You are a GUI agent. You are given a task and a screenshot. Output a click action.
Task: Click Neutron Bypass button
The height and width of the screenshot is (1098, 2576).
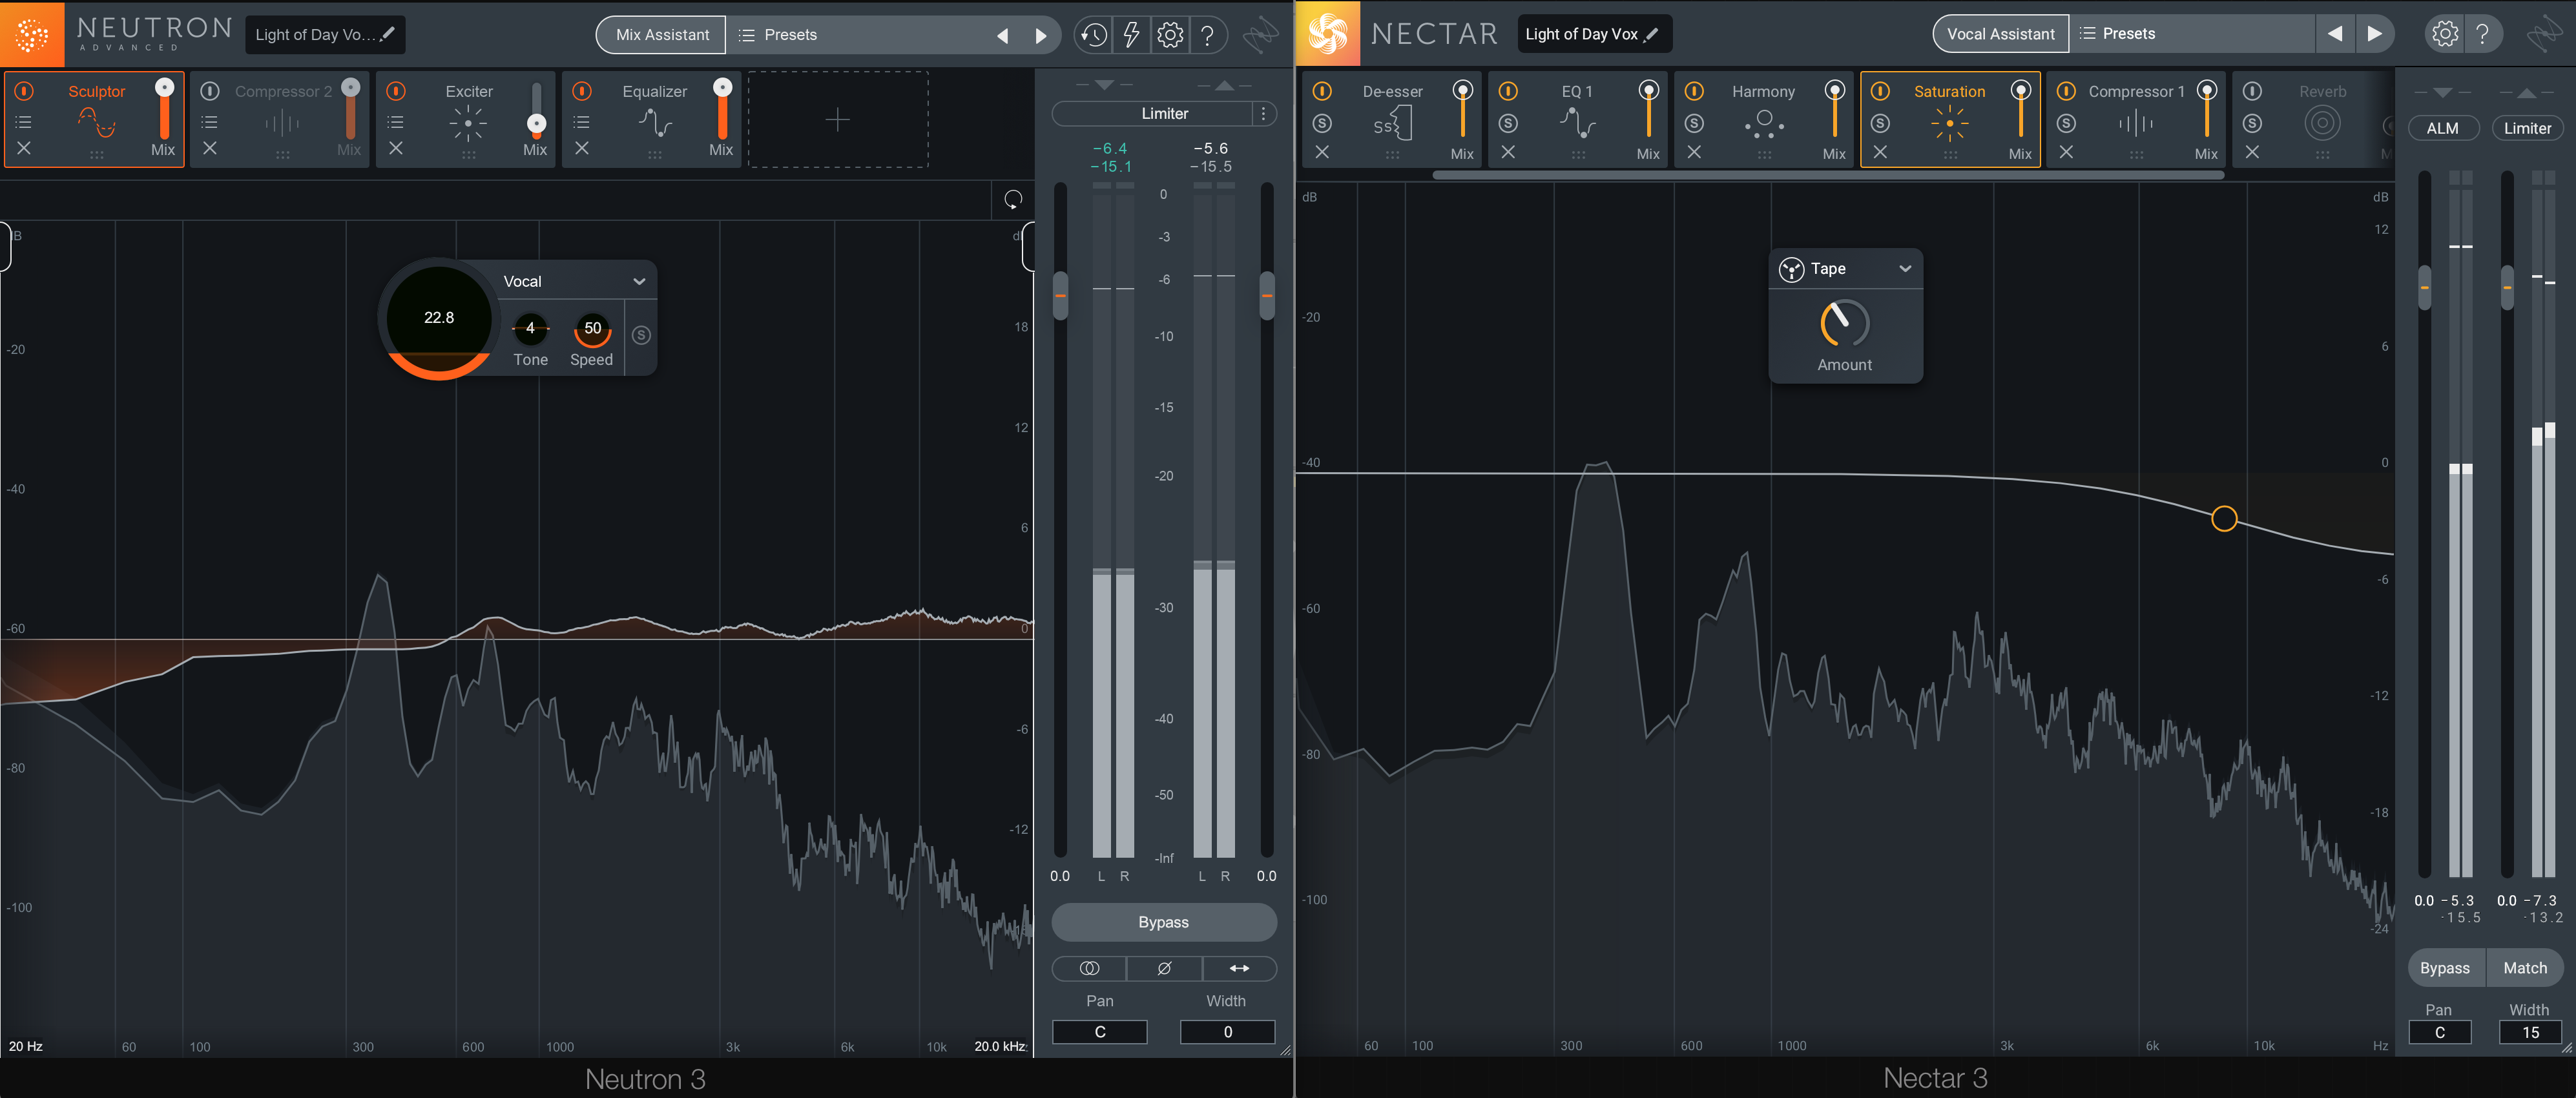click(1164, 922)
